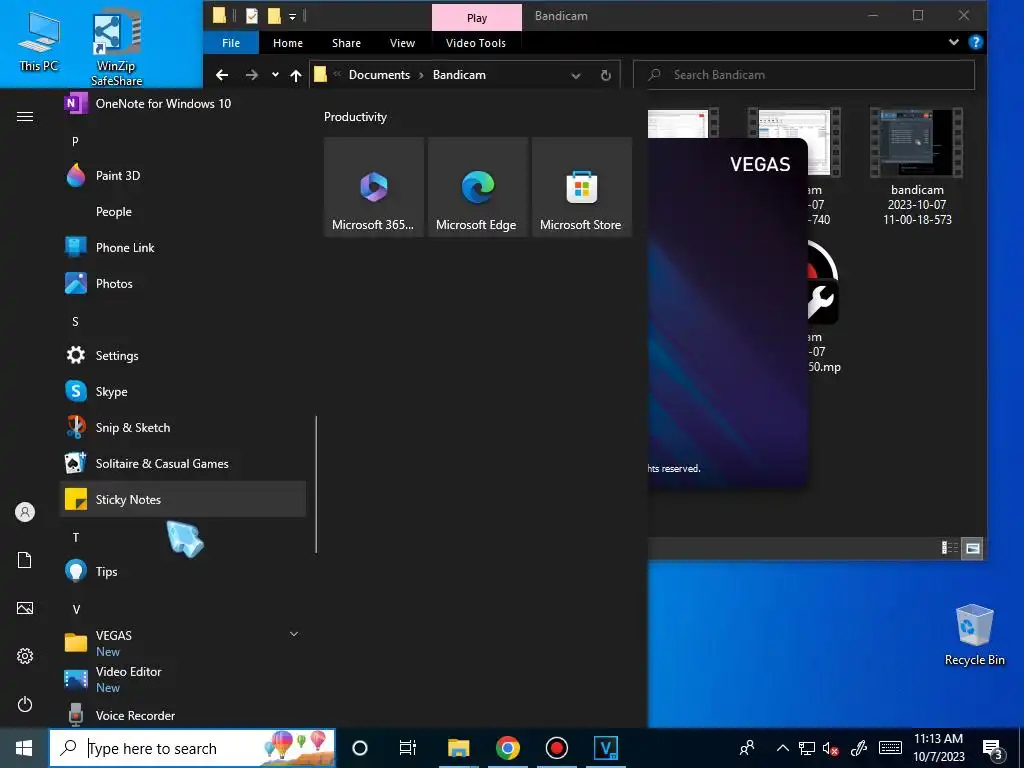
Task: Expand the VEGAS folder in Start menu
Action: (294, 634)
